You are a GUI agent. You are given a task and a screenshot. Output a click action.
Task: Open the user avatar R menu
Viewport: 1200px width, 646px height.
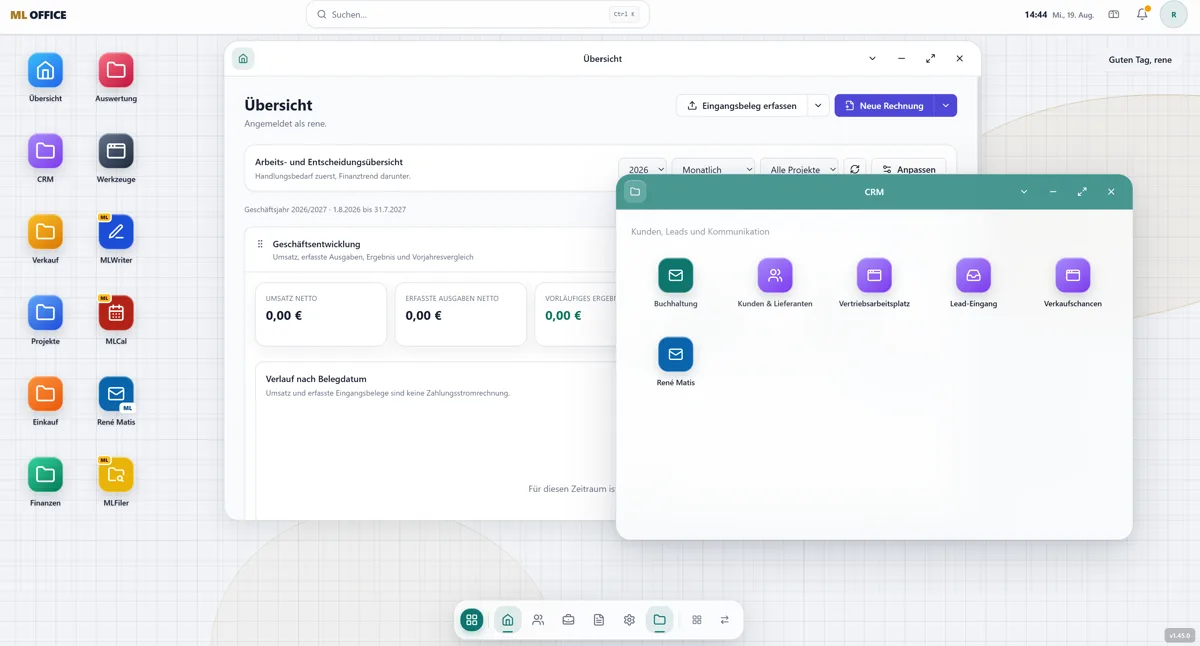(1174, 14)
